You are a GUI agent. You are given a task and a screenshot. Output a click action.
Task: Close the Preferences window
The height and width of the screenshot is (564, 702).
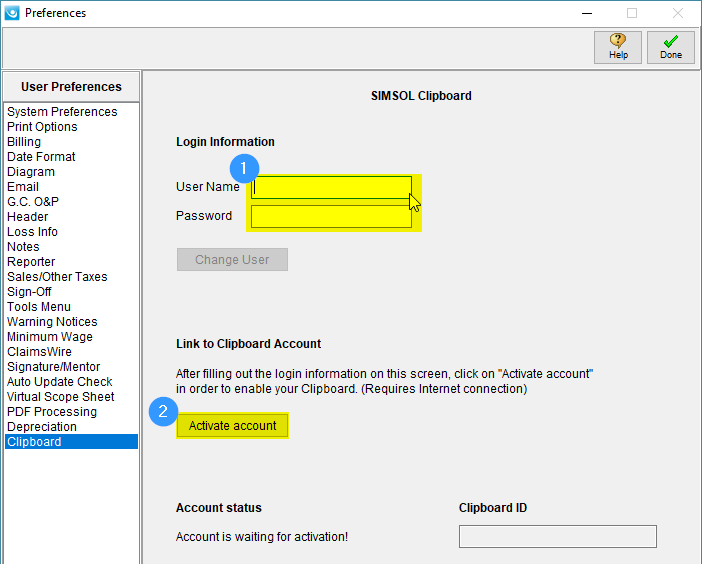678,13
